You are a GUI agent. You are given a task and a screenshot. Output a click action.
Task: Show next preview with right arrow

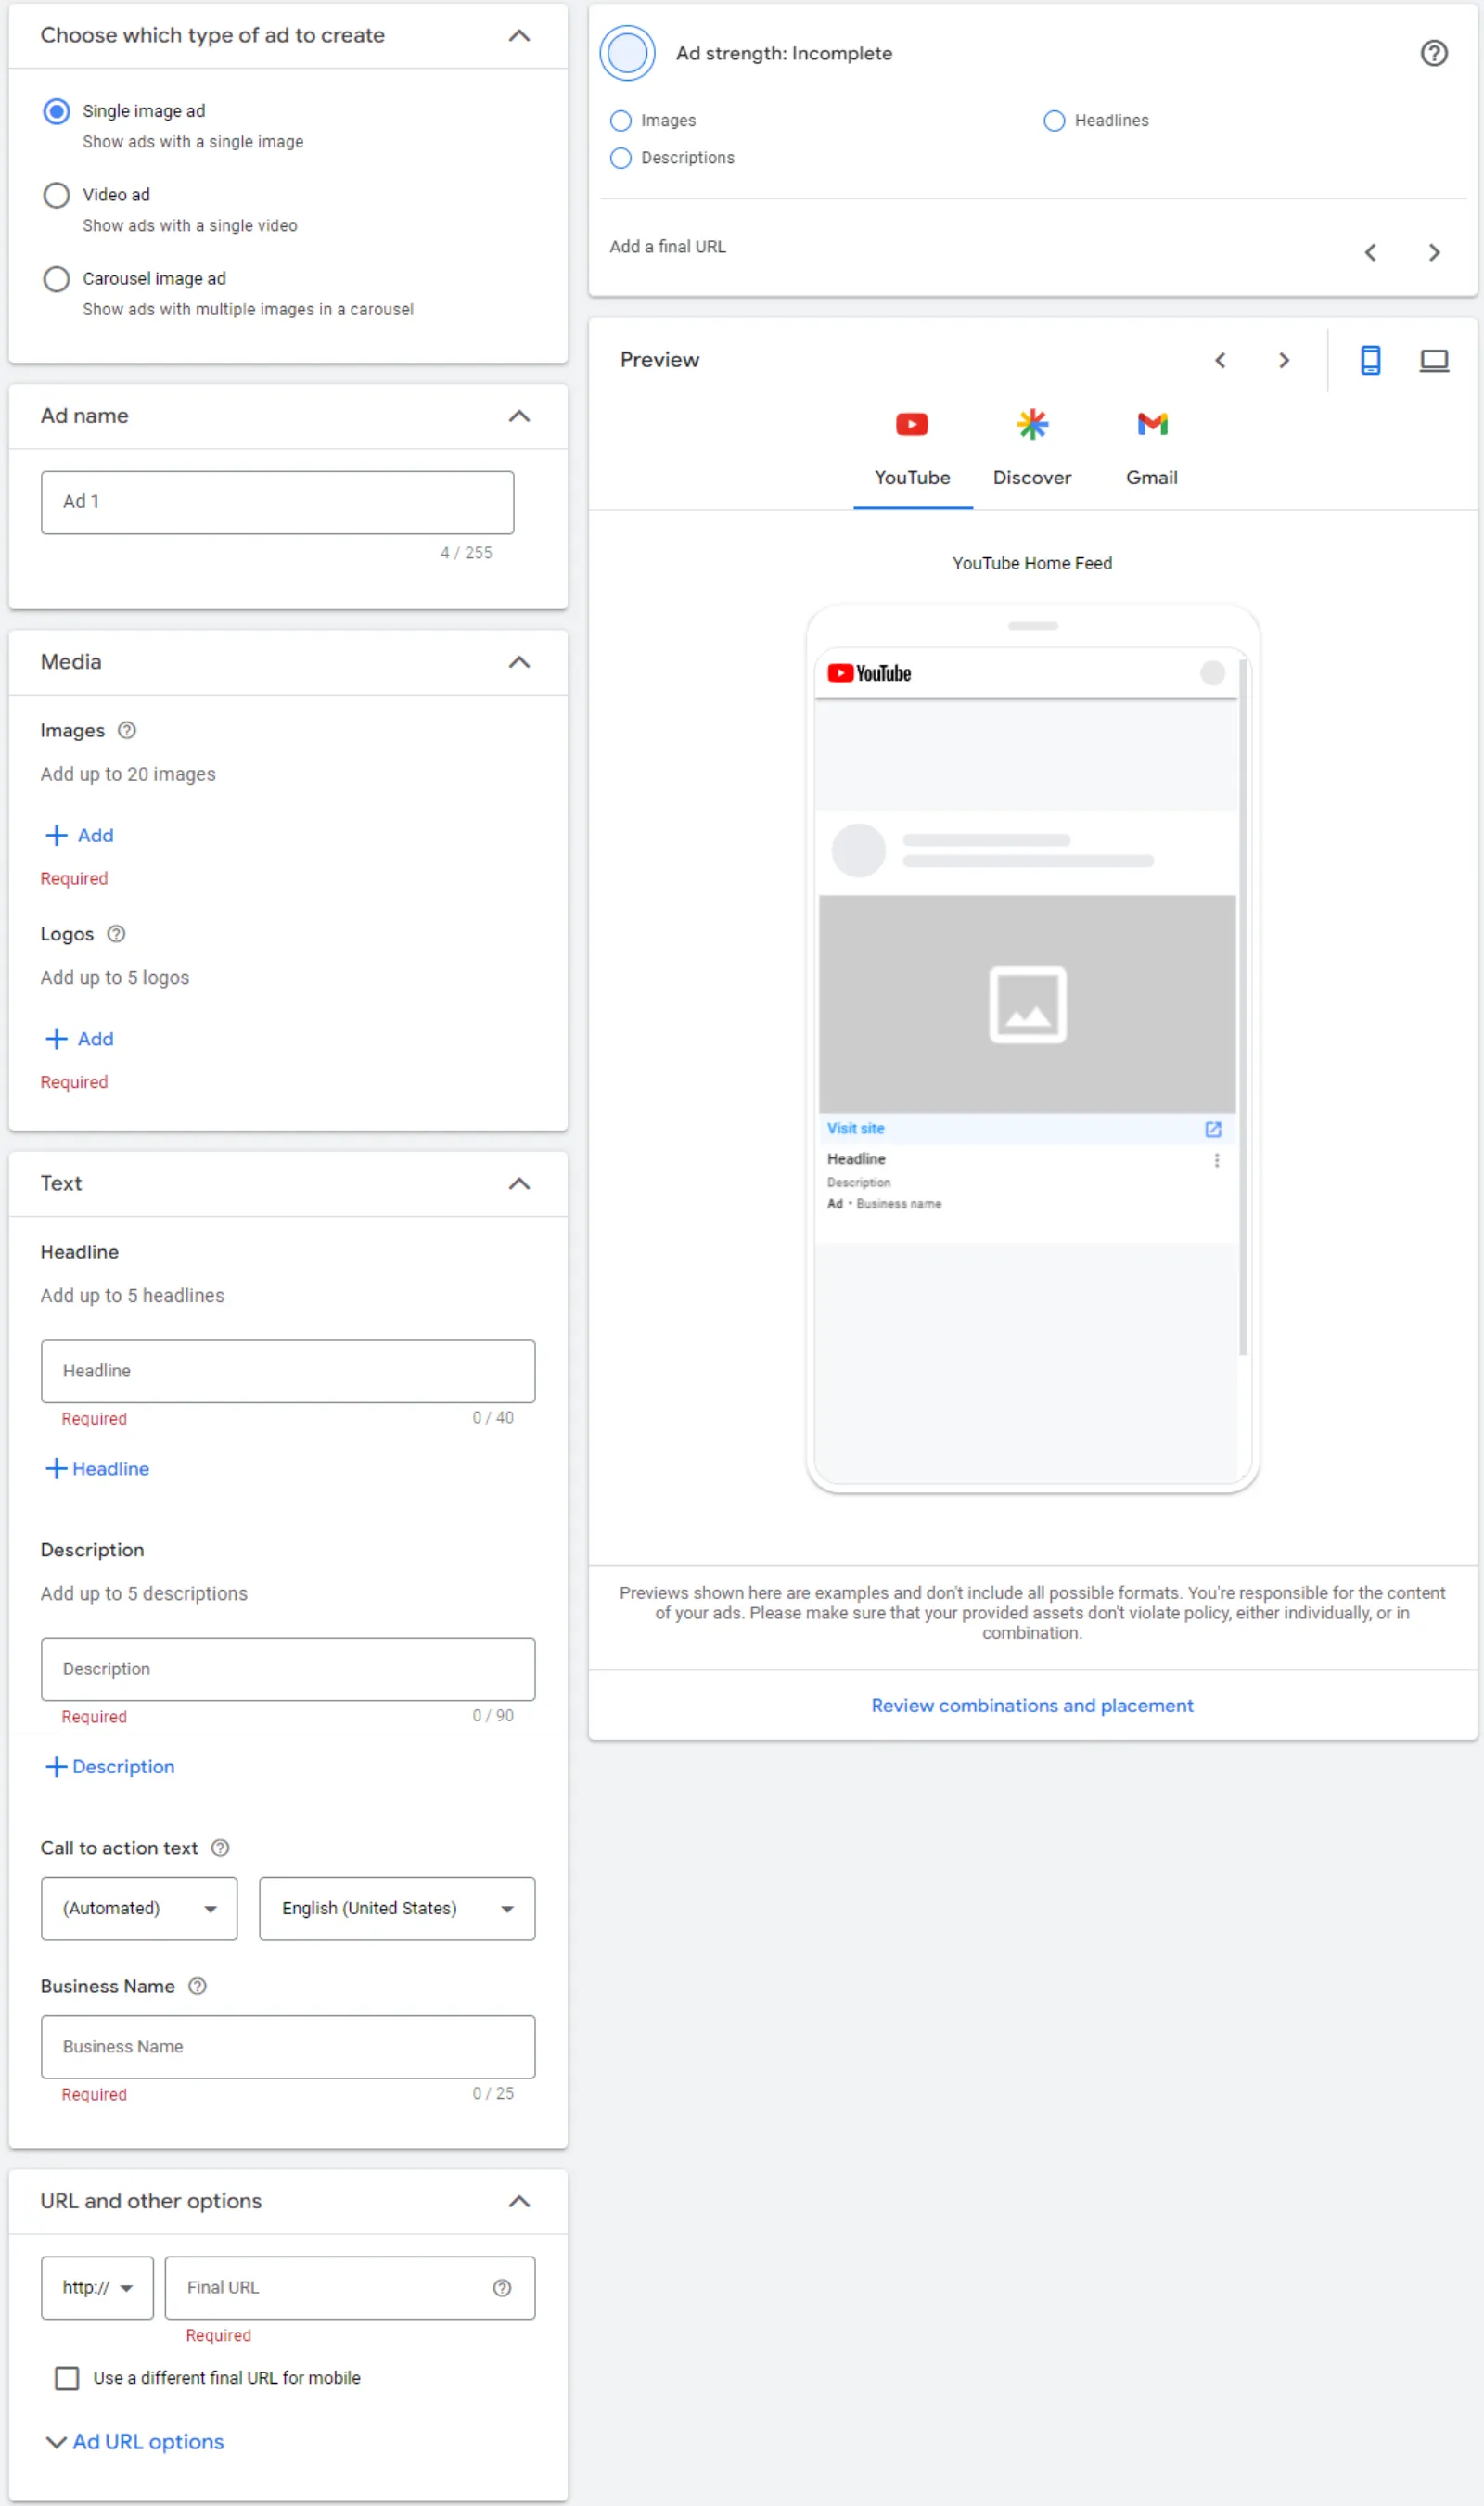tap(1284, 360)
